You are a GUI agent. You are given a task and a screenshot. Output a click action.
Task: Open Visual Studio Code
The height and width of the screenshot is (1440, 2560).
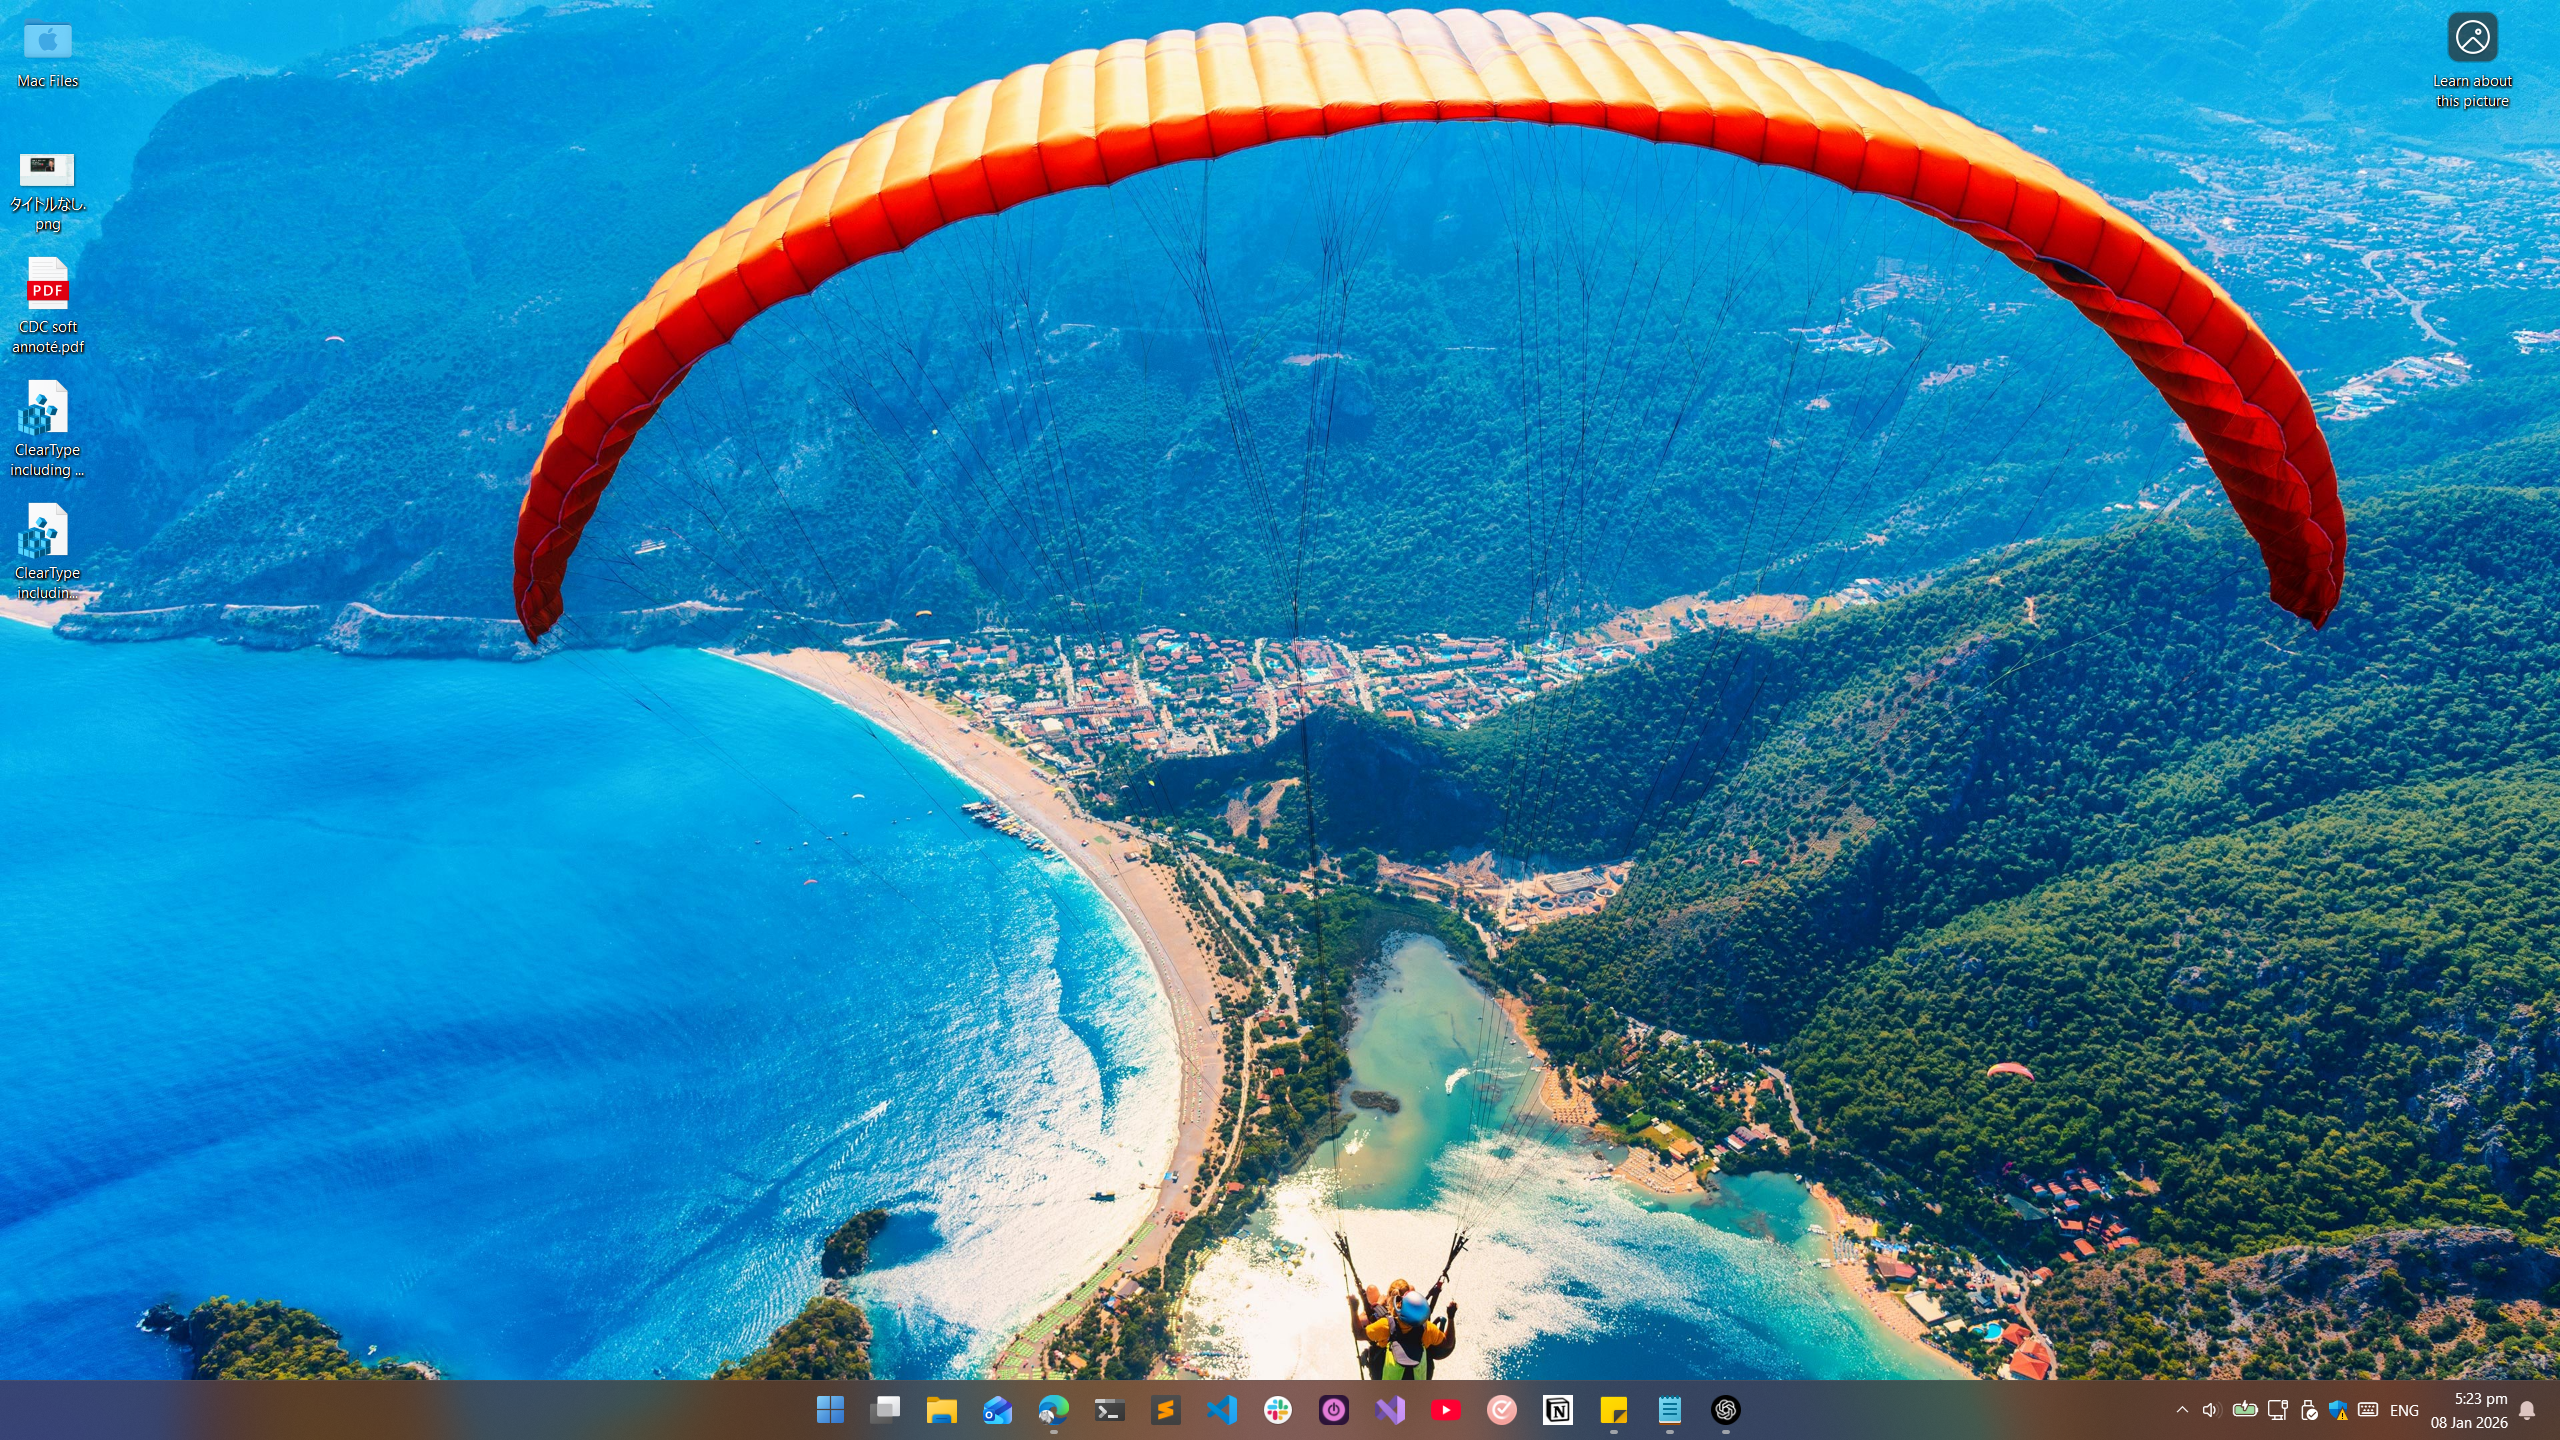[x=1221, y=1410]
